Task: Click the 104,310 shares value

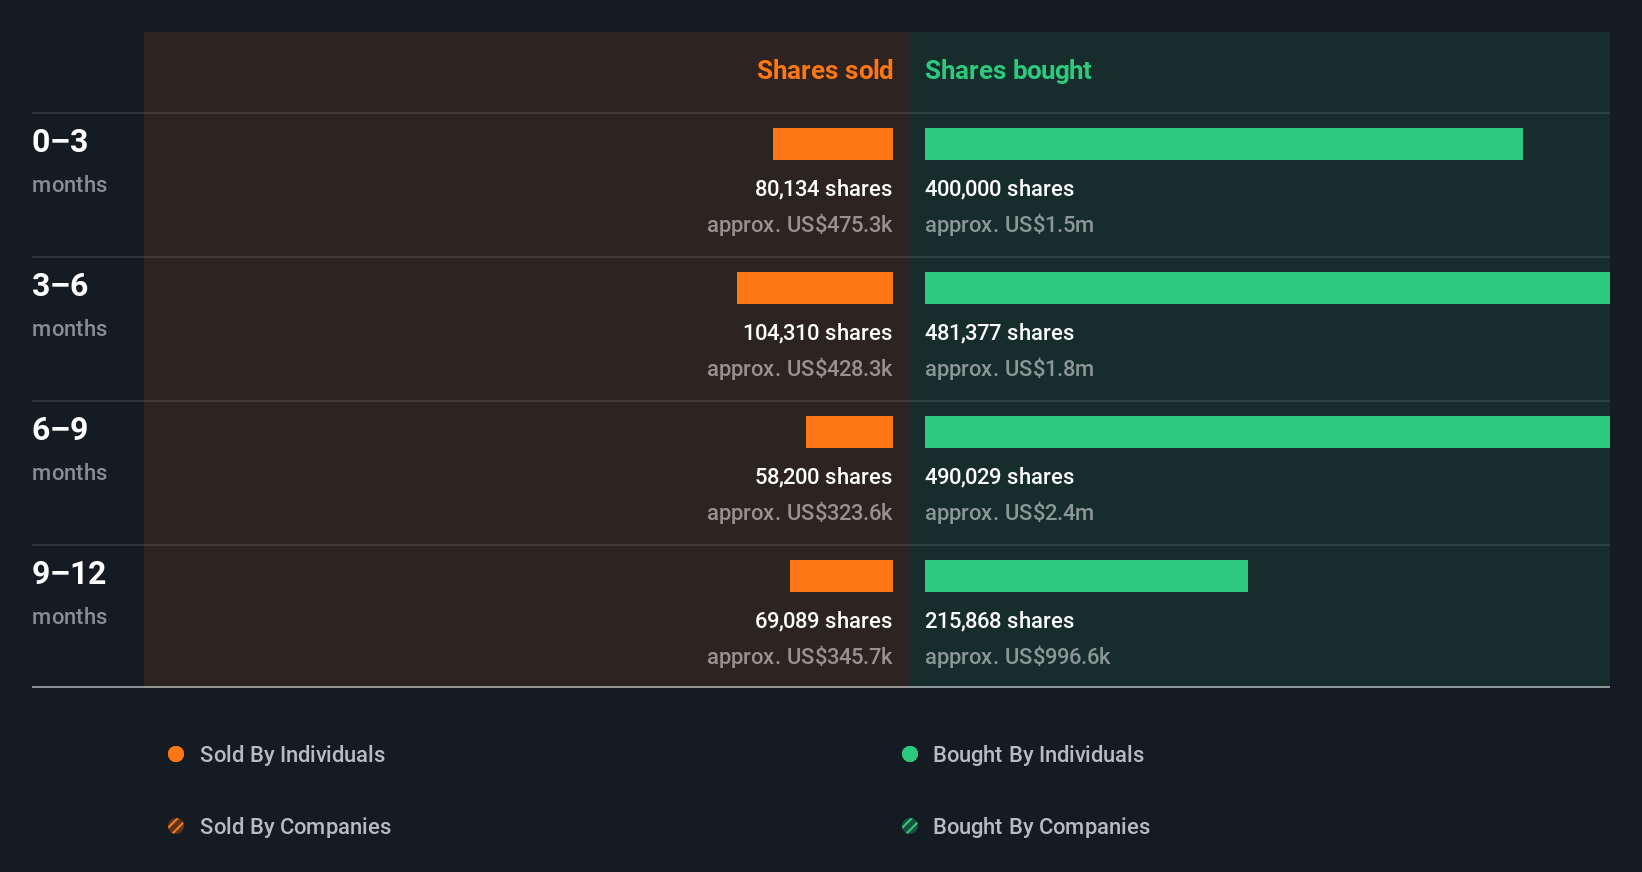Action: pyautogui.click(x=817, y=333)
